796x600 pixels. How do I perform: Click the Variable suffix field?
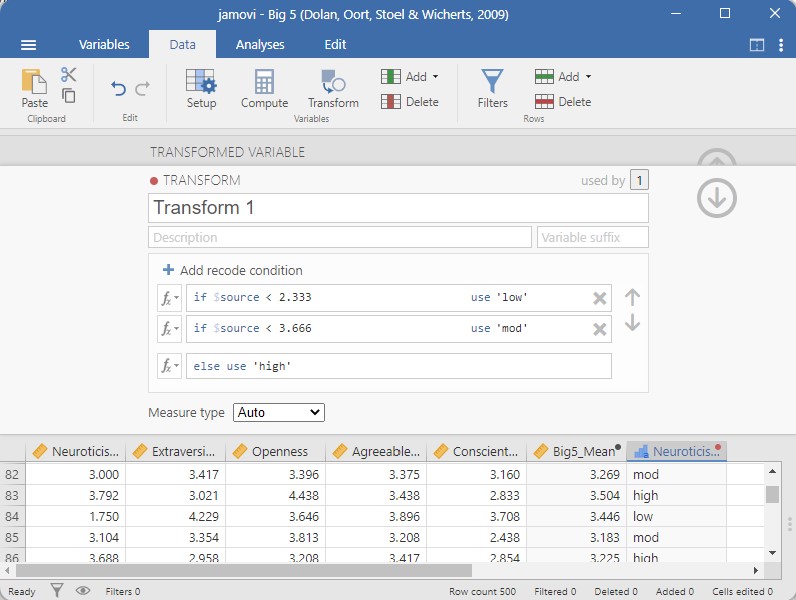[592, 237]
